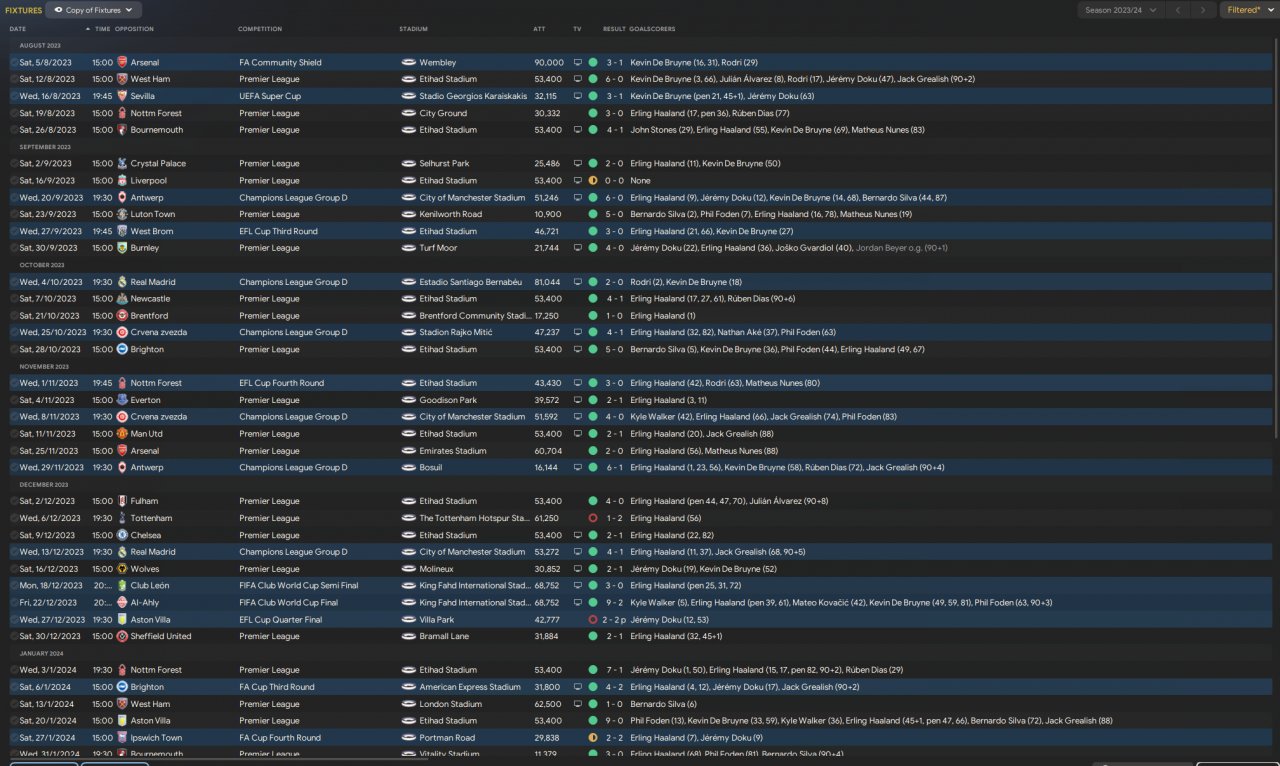Sort by the ATT column header
Viewport: 1280px width, 766px height.
coord(539,29)
